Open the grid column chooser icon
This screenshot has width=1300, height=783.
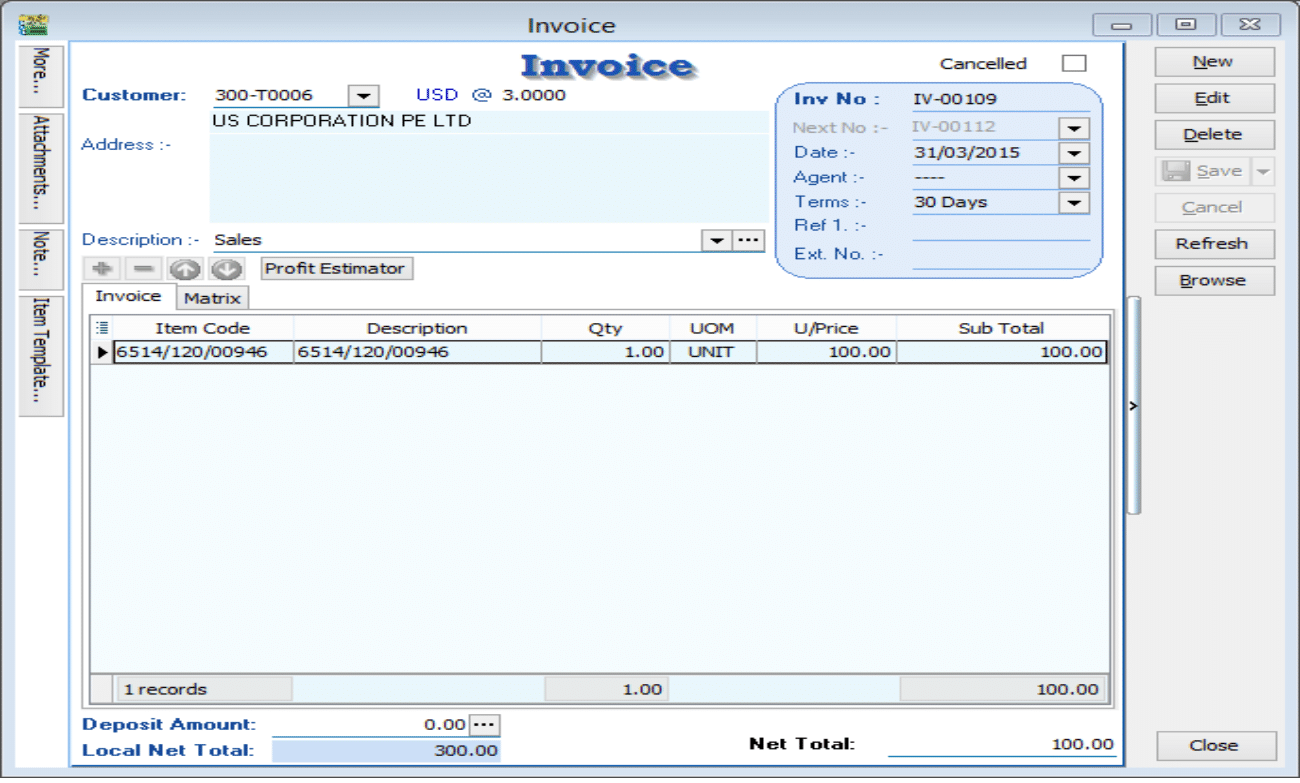(x=101, y=327)
